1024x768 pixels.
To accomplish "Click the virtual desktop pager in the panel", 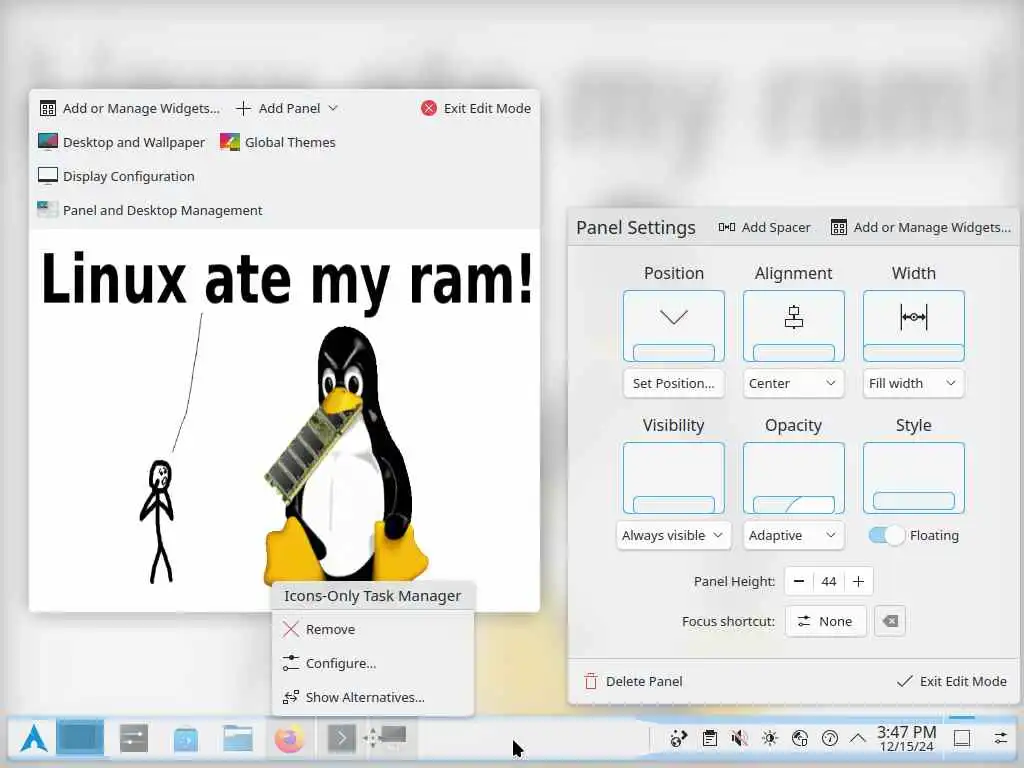I will 80,738.
